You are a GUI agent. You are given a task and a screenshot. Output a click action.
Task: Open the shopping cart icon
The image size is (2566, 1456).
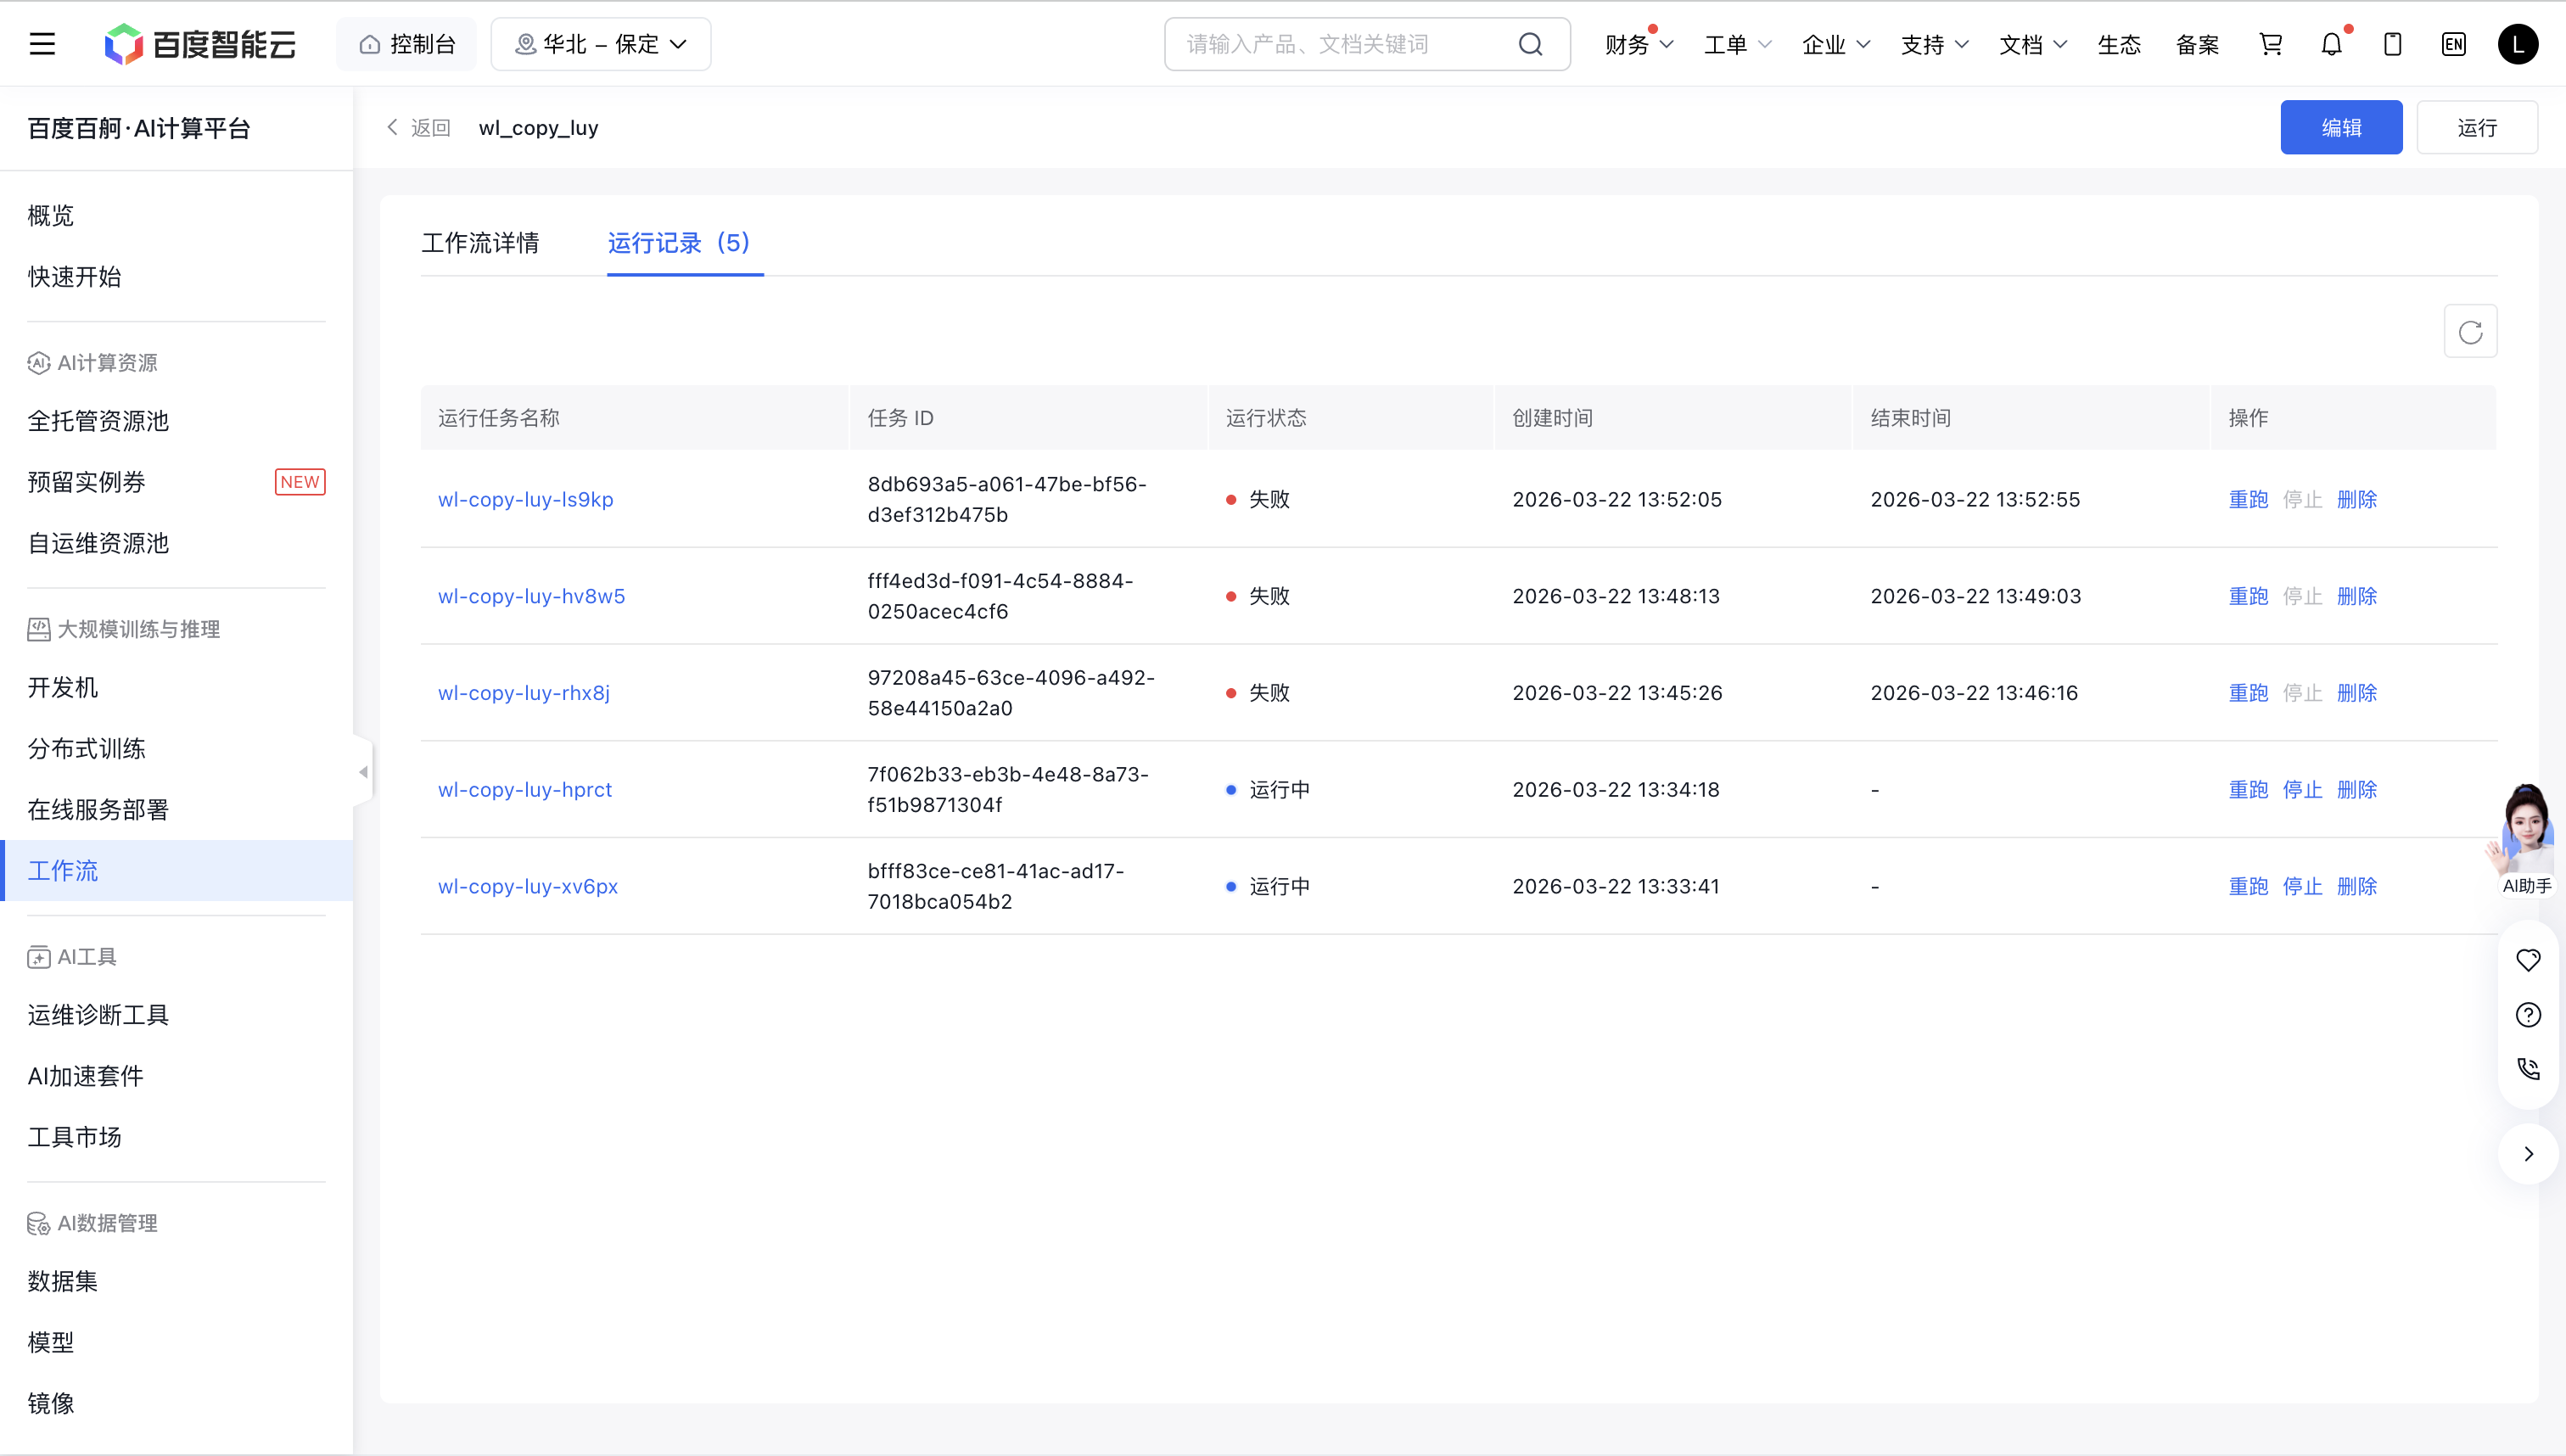point(2270,44)
